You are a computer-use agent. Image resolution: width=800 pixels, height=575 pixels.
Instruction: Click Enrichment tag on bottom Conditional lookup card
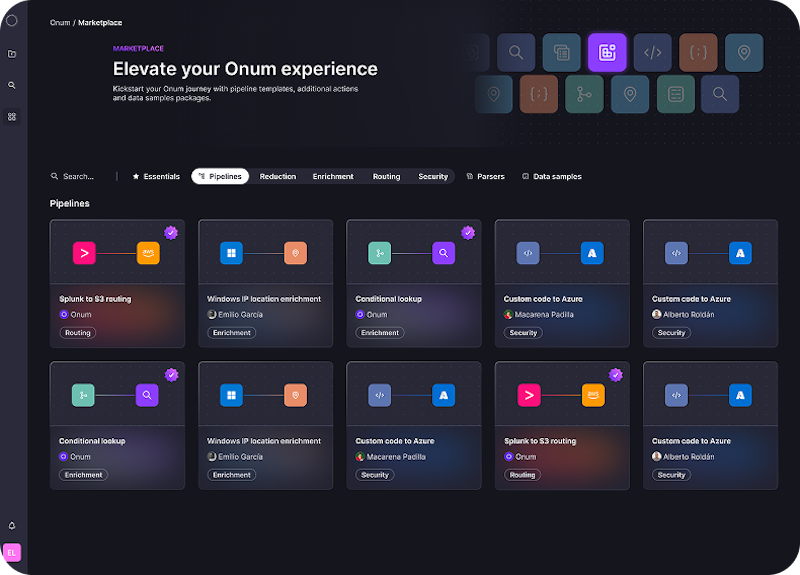tap(84, 475)
